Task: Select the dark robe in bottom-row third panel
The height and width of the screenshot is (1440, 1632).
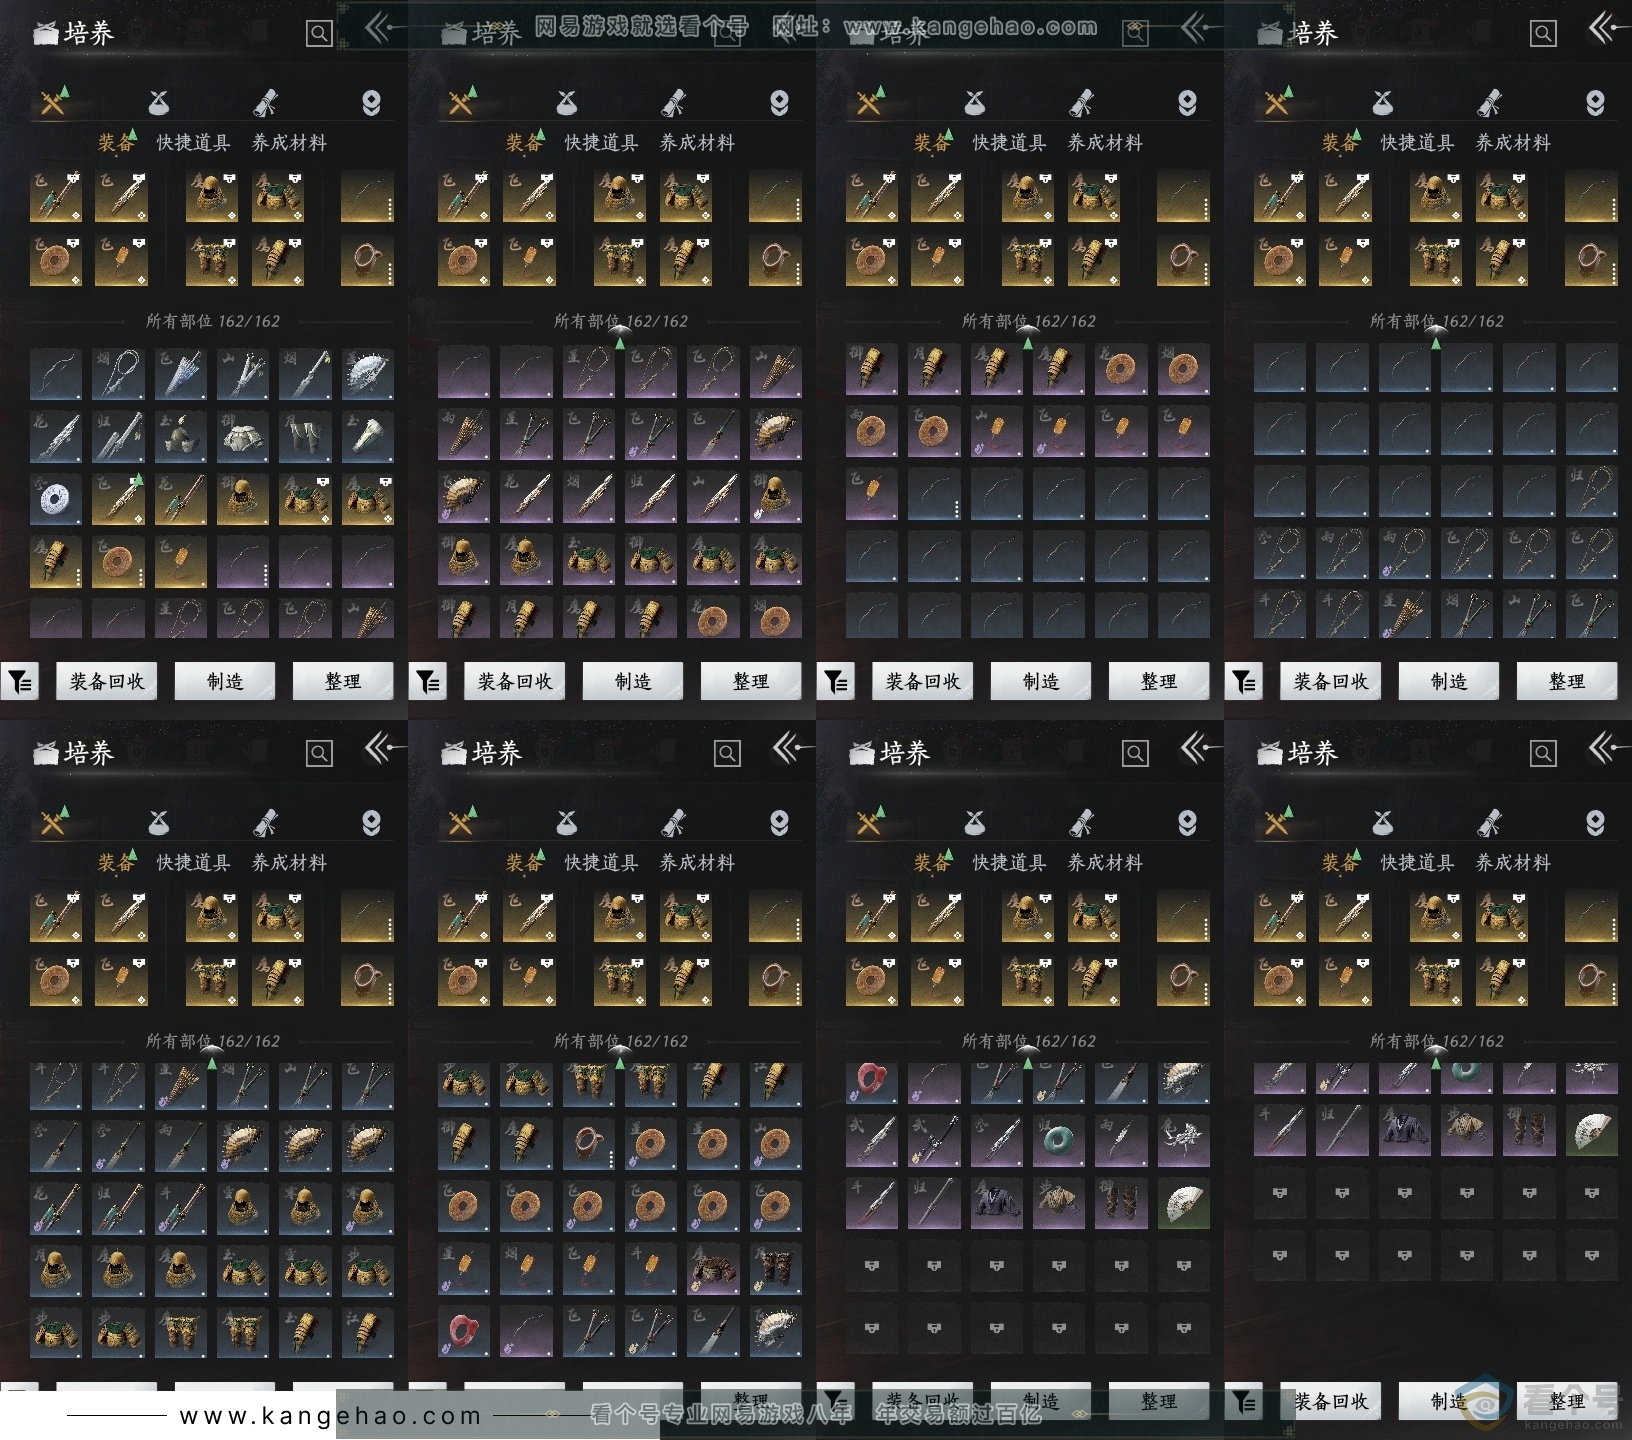Action: tap(997, 1203)
